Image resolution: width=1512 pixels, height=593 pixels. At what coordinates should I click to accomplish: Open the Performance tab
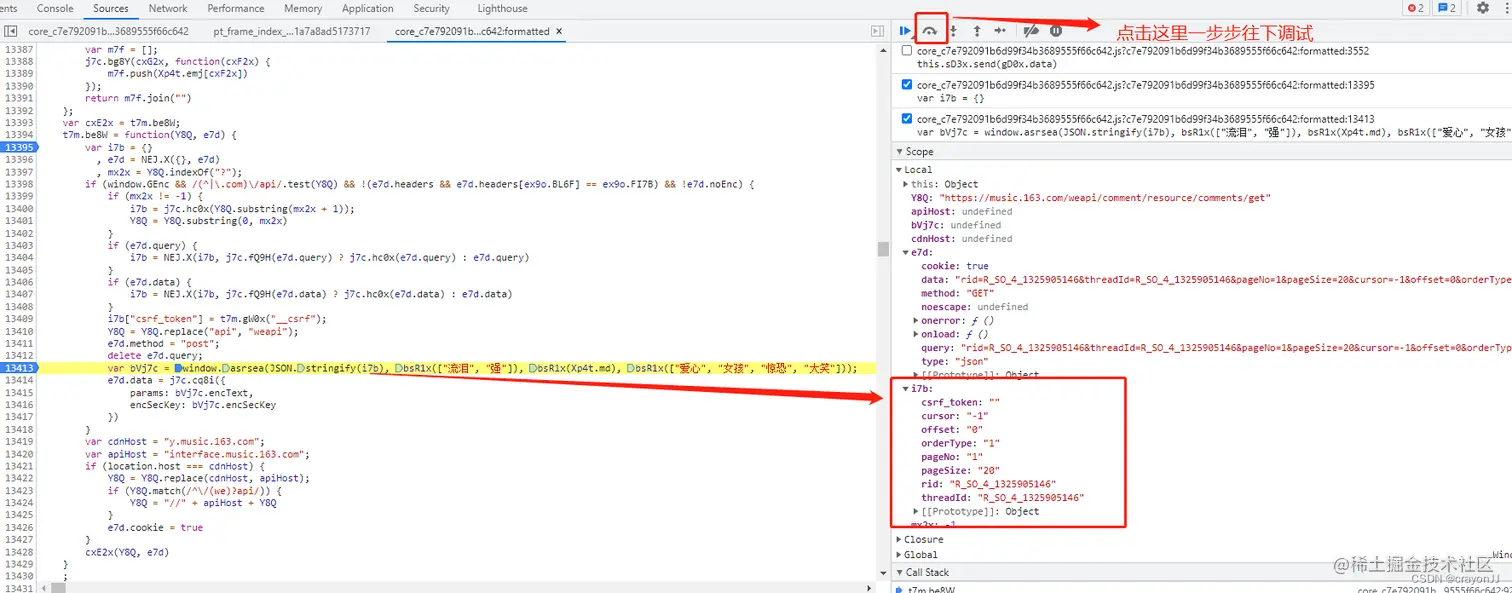236,8
